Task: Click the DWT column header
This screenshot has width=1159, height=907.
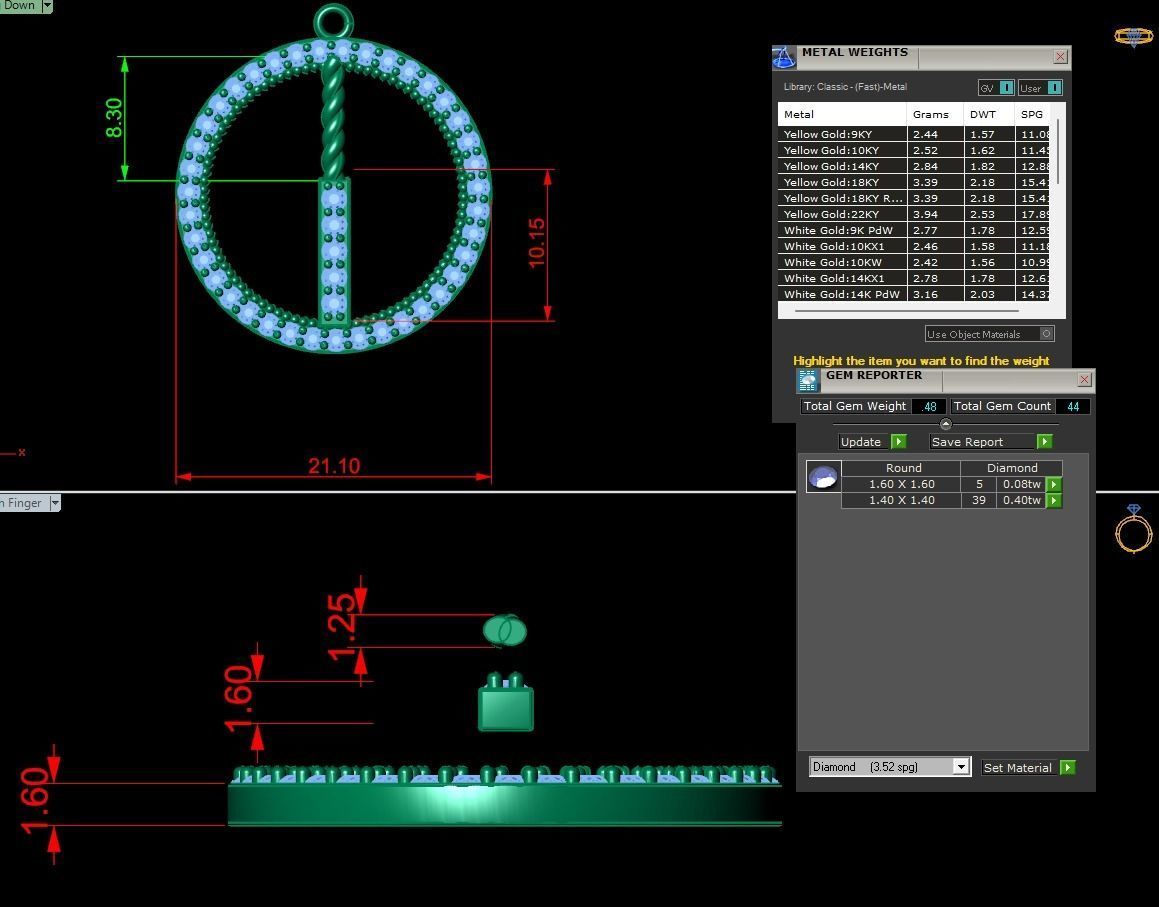Action: tap(989, 115)
